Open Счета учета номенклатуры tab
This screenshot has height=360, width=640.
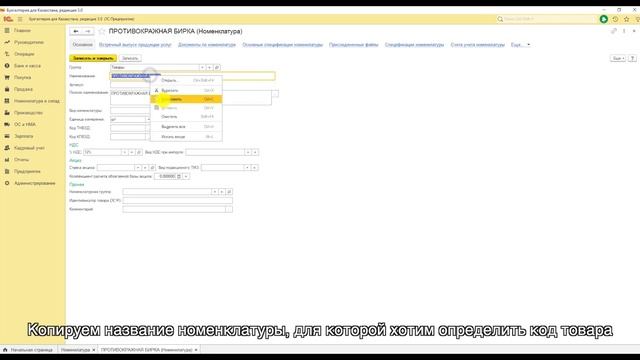click(478, 45)
